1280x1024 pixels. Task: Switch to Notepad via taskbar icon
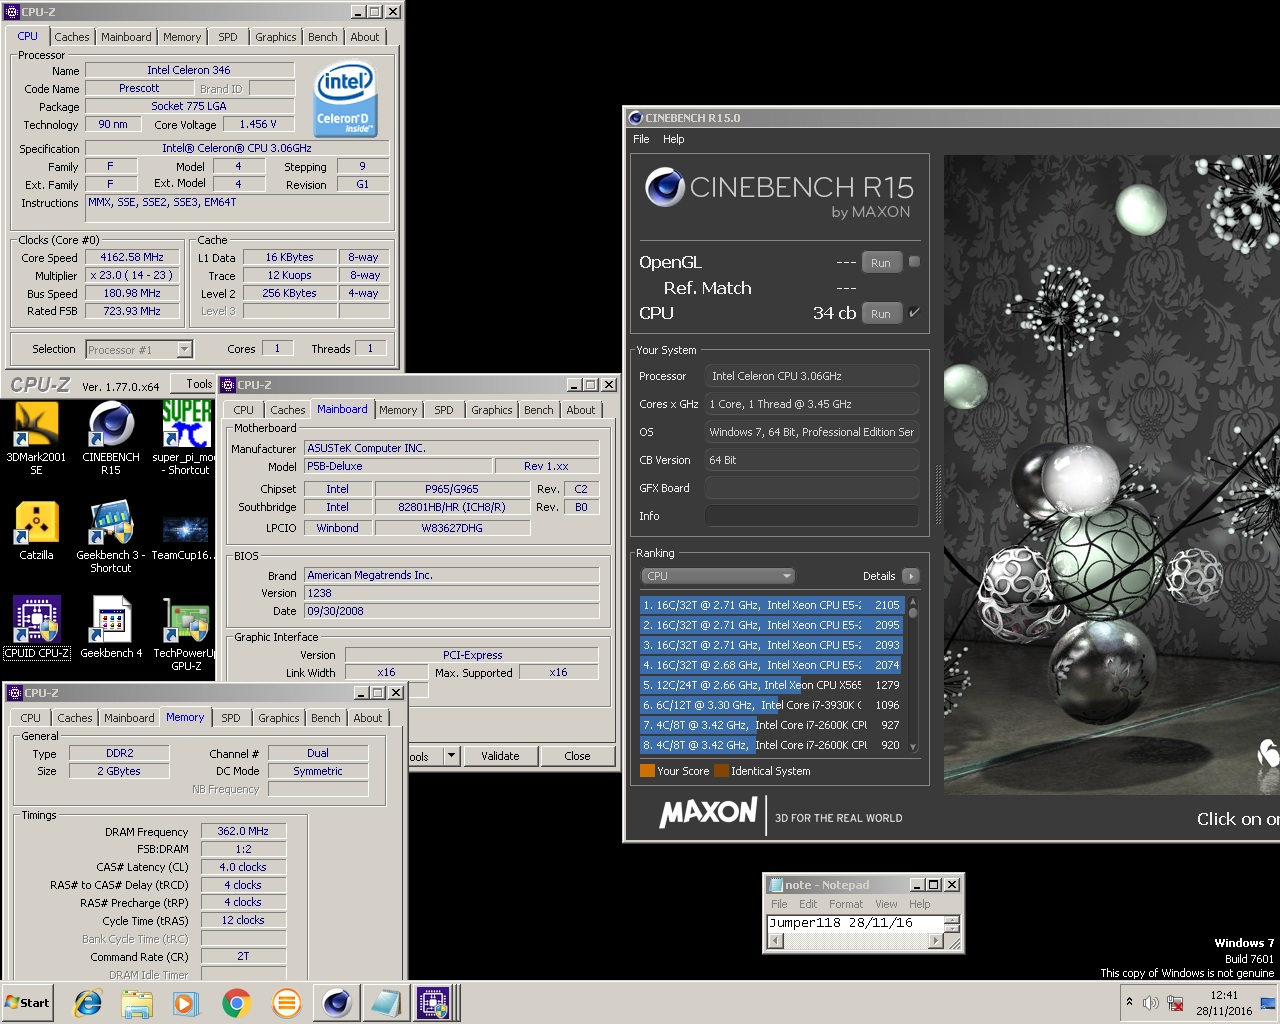click(386, 1003)
